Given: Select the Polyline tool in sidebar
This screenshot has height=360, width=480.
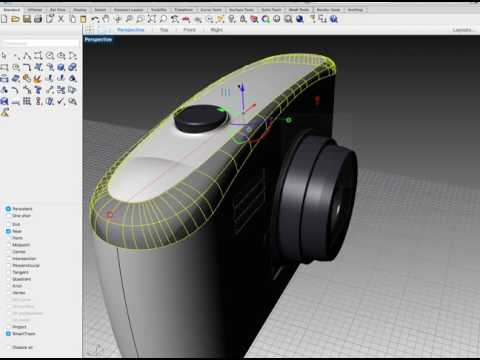Looking at the screenshot, I should pyautogui.click(x=27, y=55).
